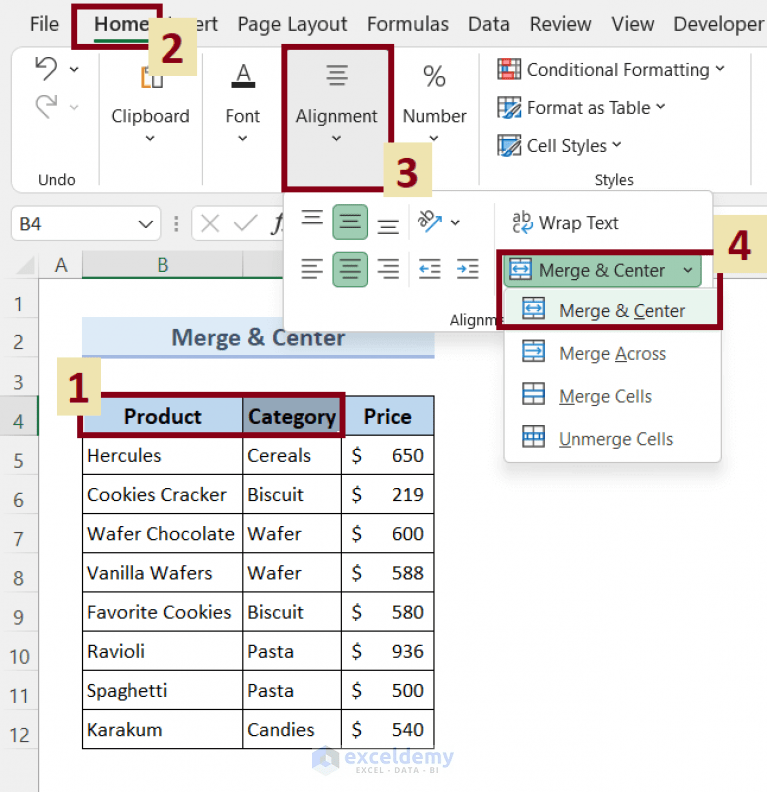
Task: Open the Data tab
Action: tap(488, 24)
